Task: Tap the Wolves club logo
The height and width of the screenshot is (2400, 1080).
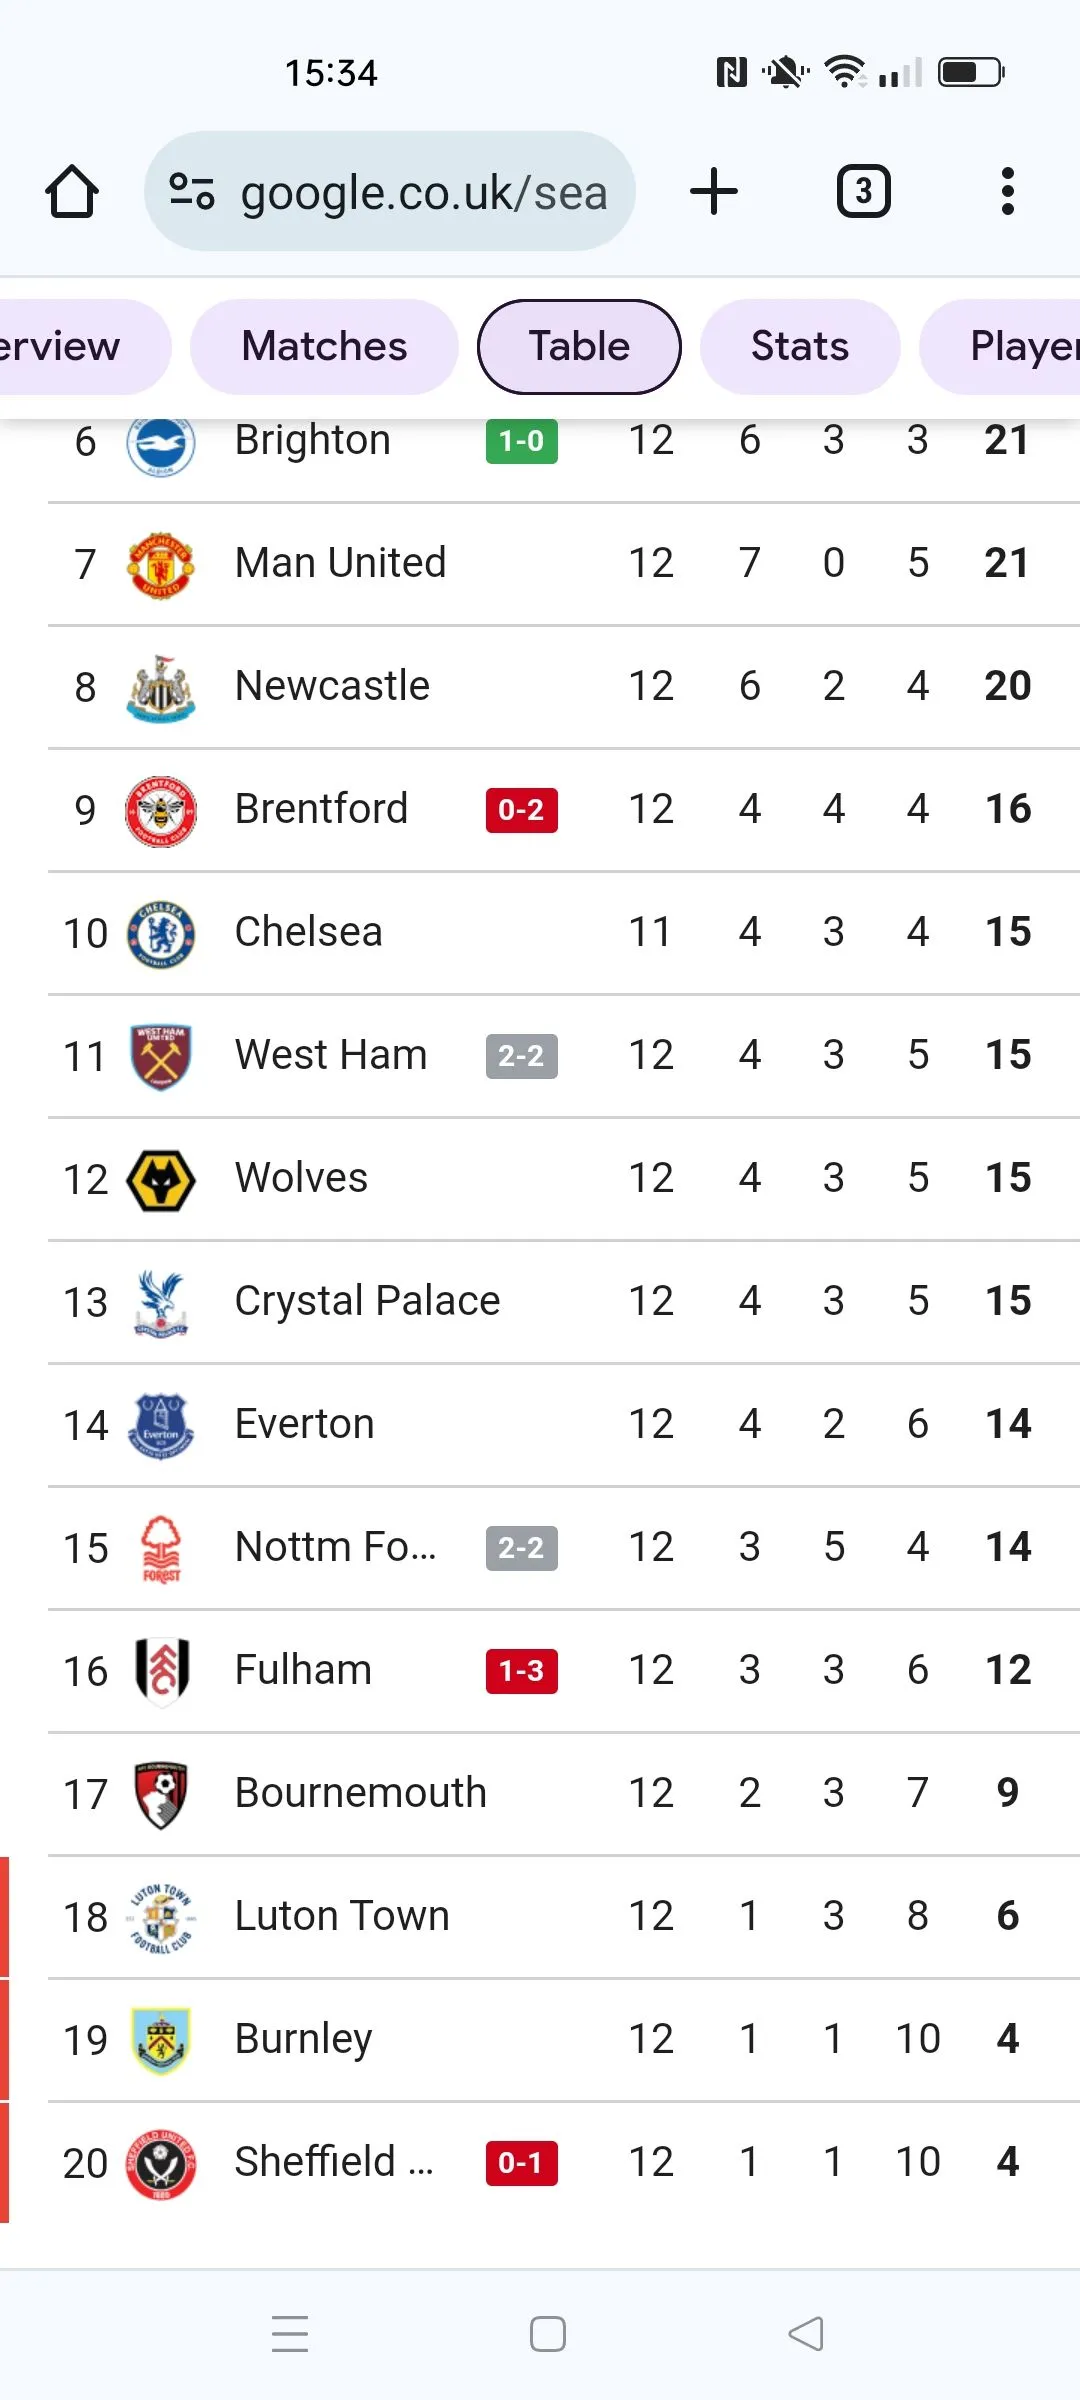Action: [161, 1180]
